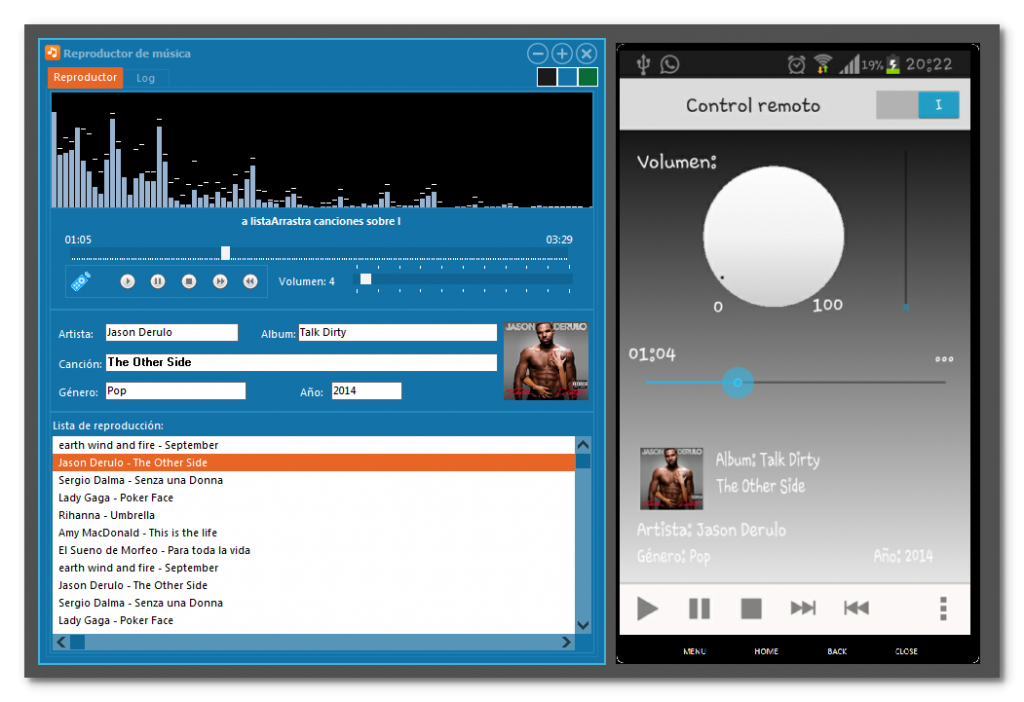Select the blue color theme swatch

[x=568, y=77]
